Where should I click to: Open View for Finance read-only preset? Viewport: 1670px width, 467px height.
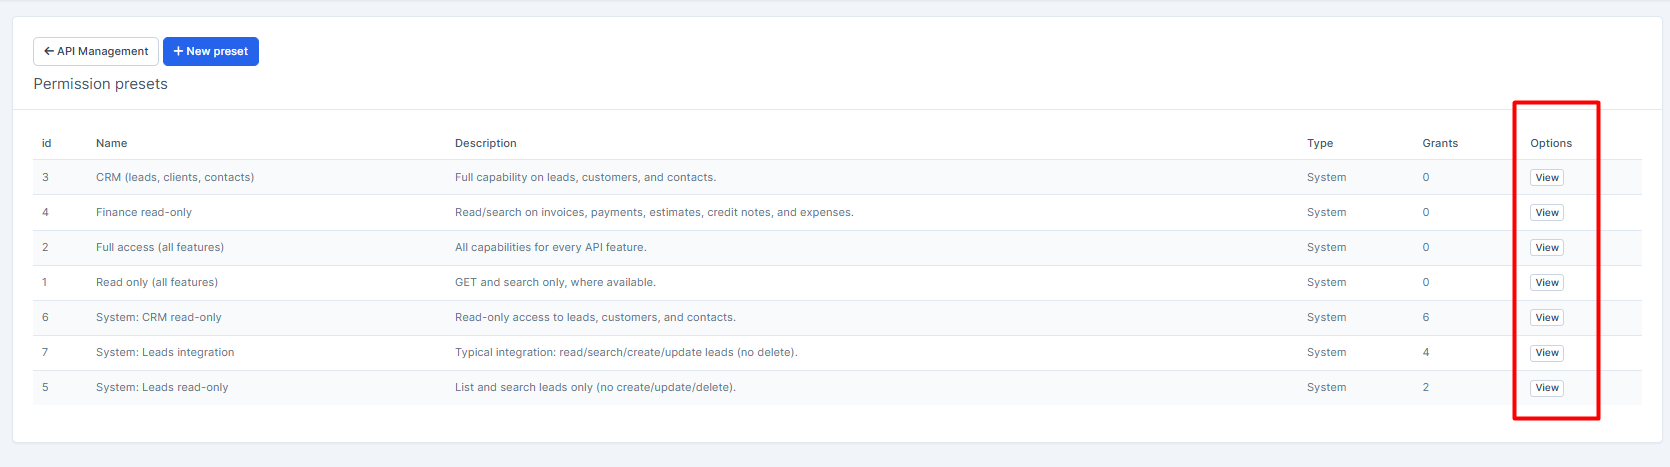point(1546,213)
